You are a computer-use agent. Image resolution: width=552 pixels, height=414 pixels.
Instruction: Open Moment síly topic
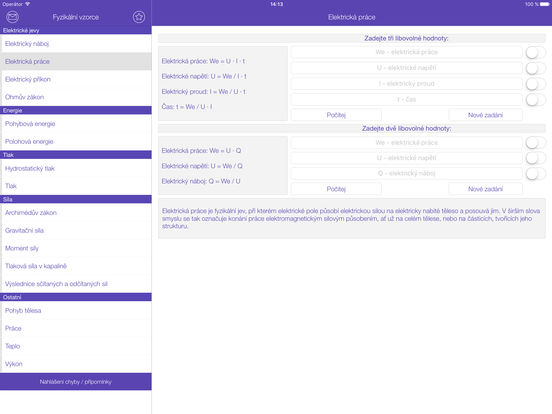tap(76, 248)
